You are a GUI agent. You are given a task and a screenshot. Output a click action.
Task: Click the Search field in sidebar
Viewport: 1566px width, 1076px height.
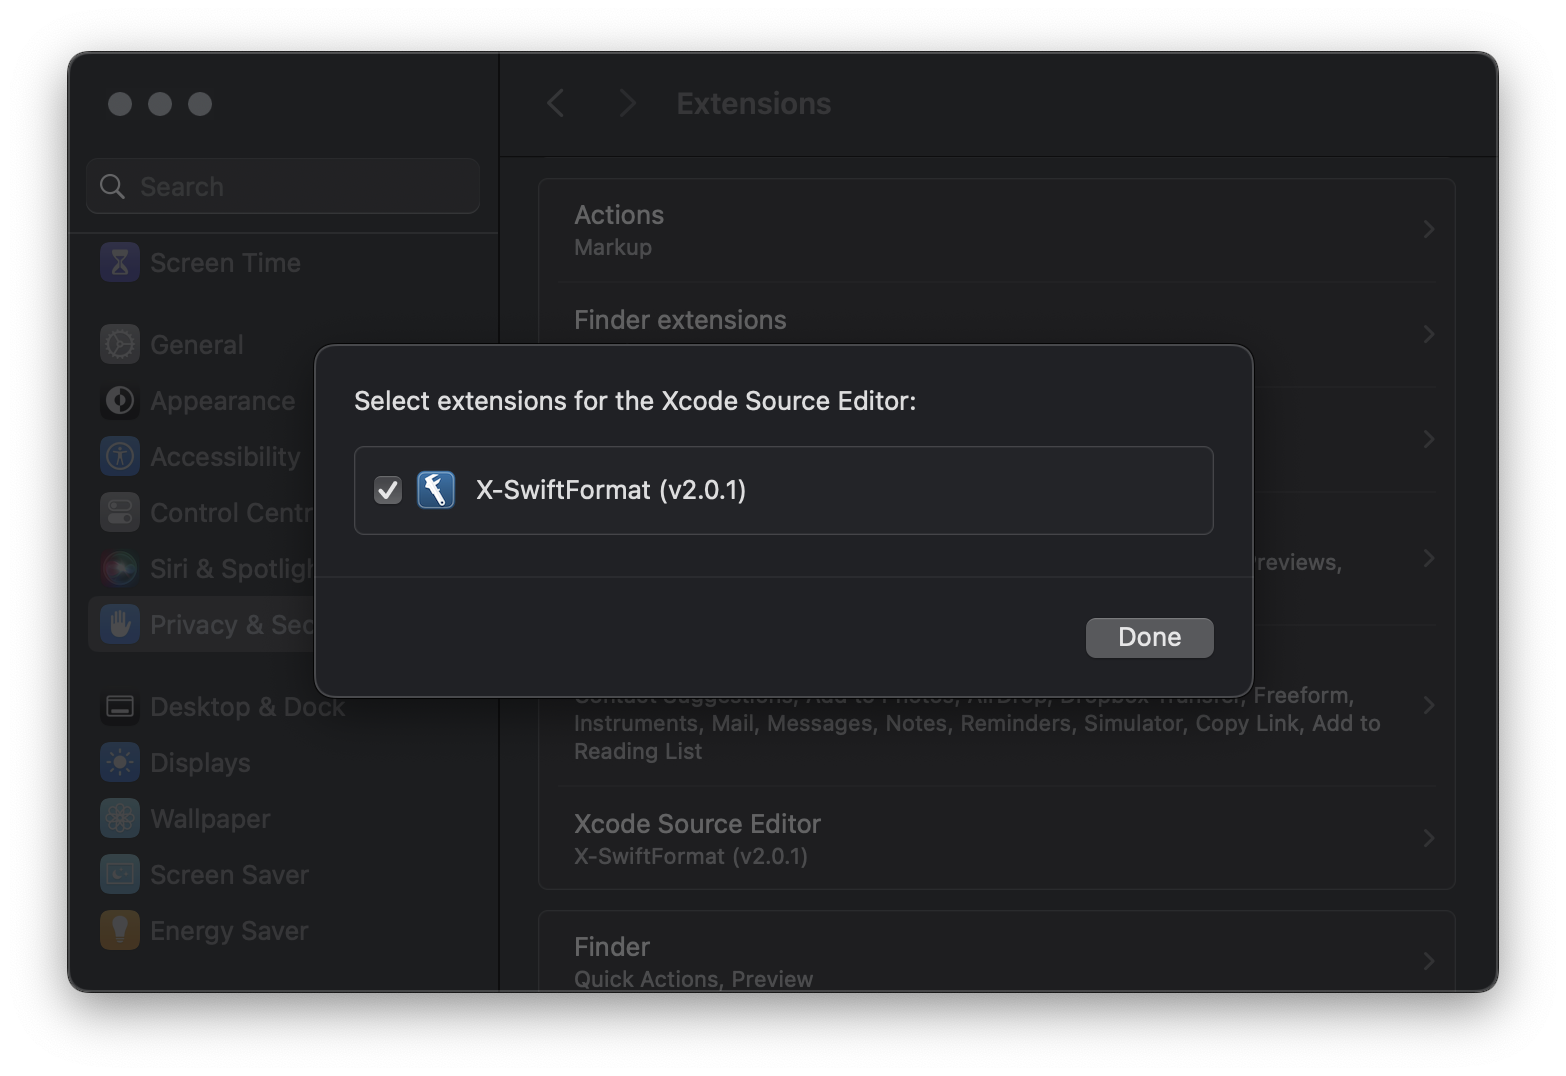pyautogui.click(x=283, y=186)
